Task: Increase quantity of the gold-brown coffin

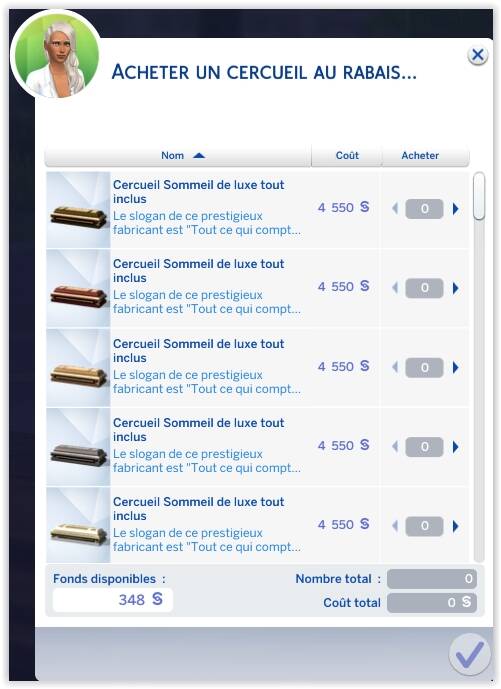Action: (x=456, y=209)
